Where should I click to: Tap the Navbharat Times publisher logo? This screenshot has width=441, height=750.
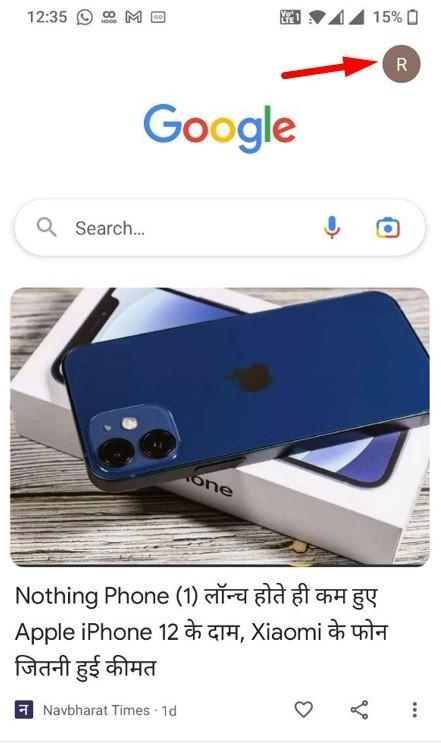(x=23, y=710)
